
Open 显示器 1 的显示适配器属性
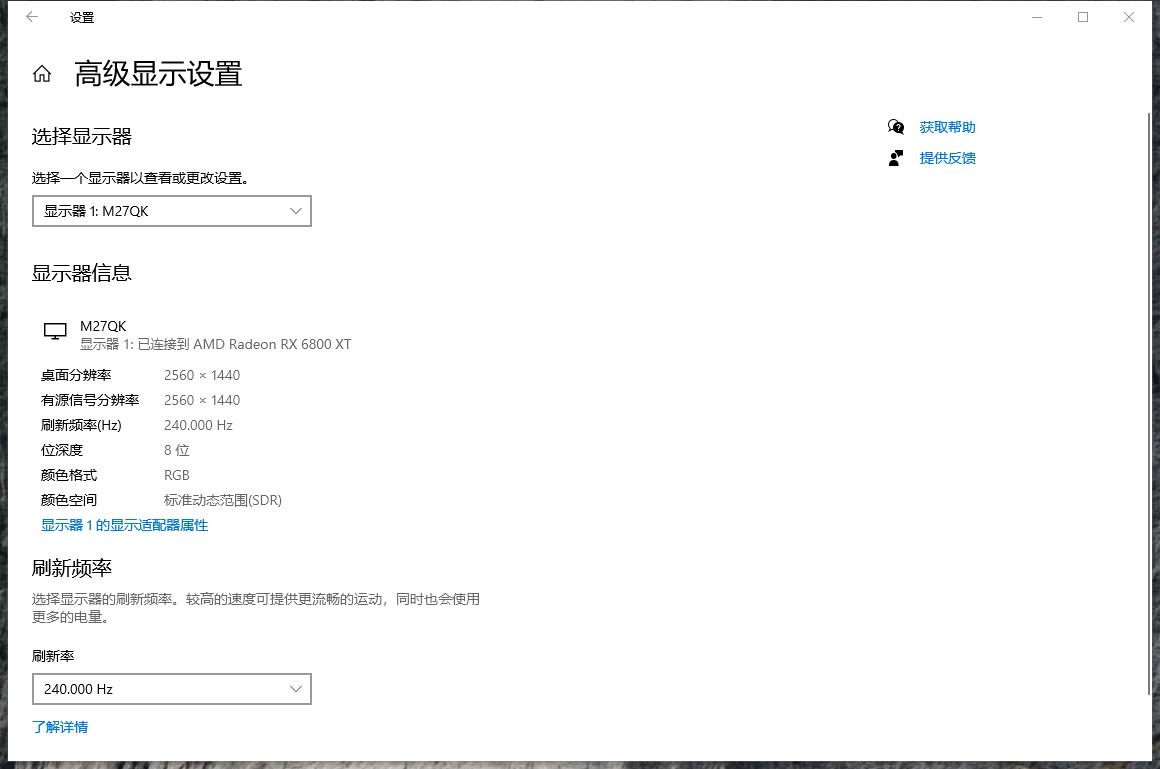[x=124, y=525]
